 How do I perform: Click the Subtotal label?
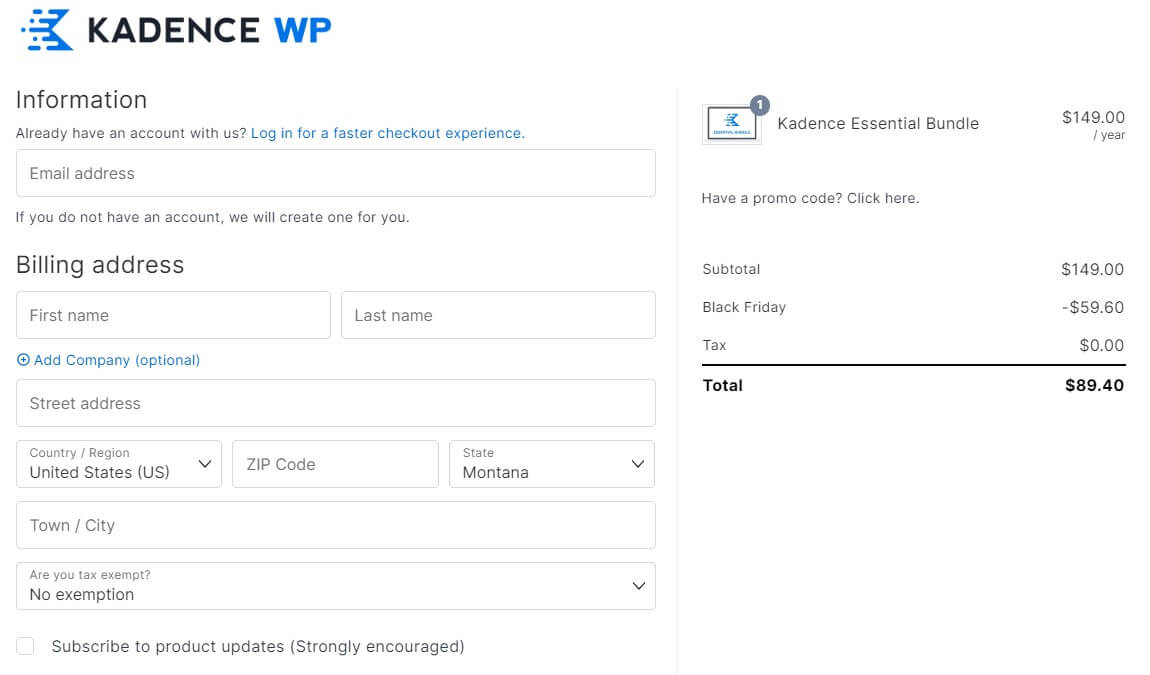pos(731,269)
